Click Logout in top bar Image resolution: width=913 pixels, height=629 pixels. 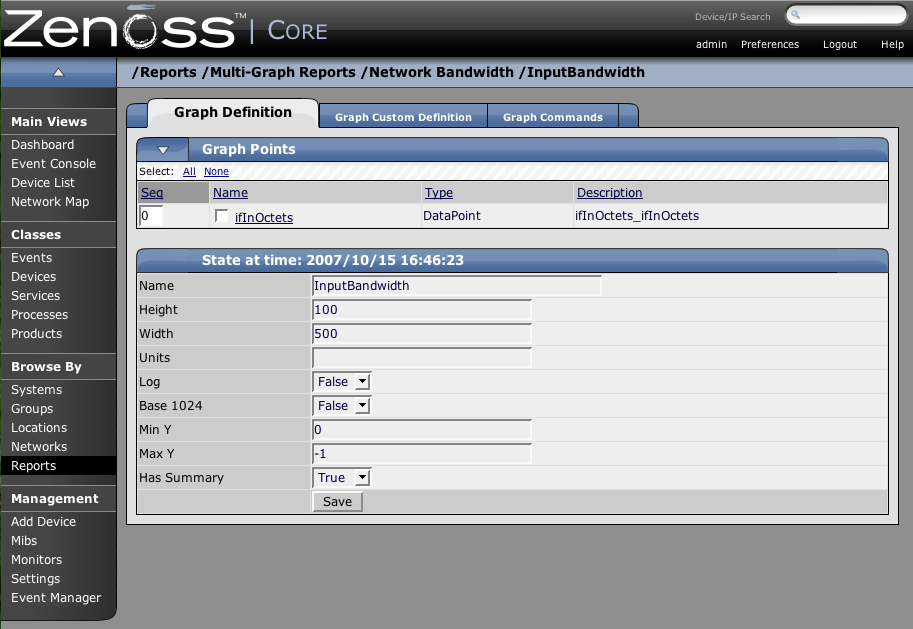840,44
